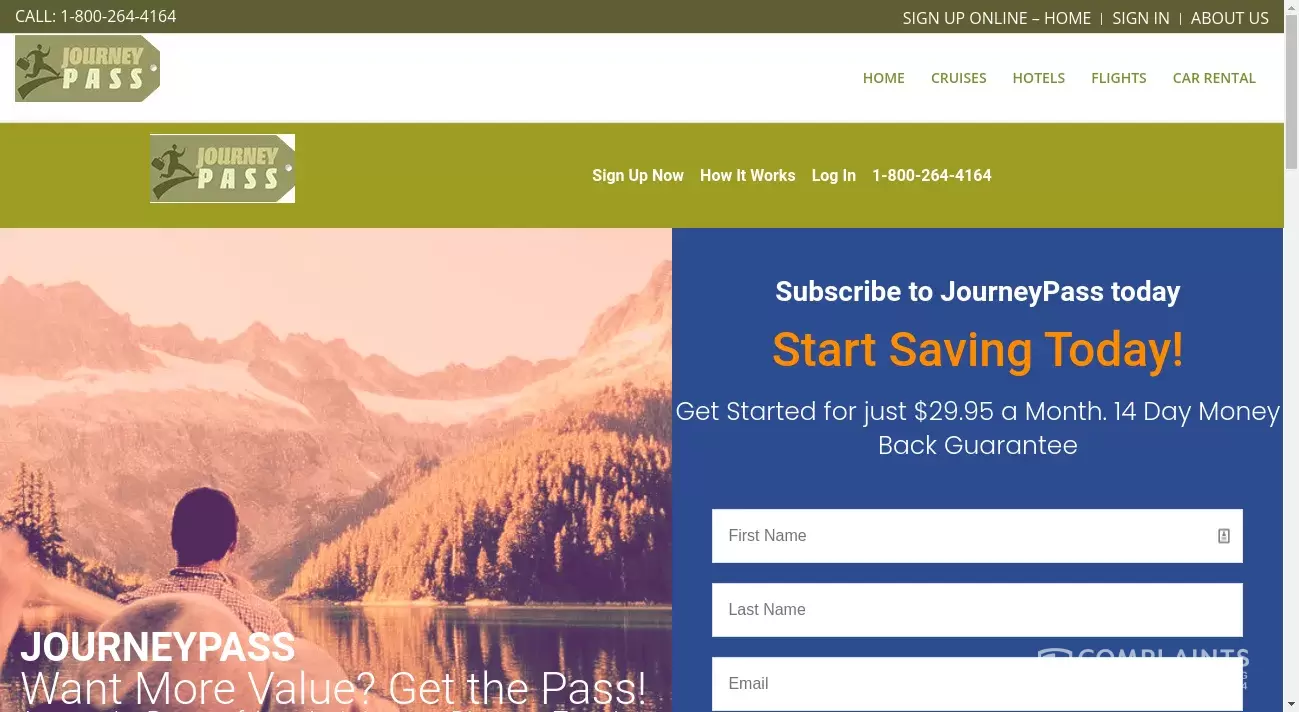Click the JourneyPass logo in the green banner
The image size is (1299, 712).
tap(222, 168)
